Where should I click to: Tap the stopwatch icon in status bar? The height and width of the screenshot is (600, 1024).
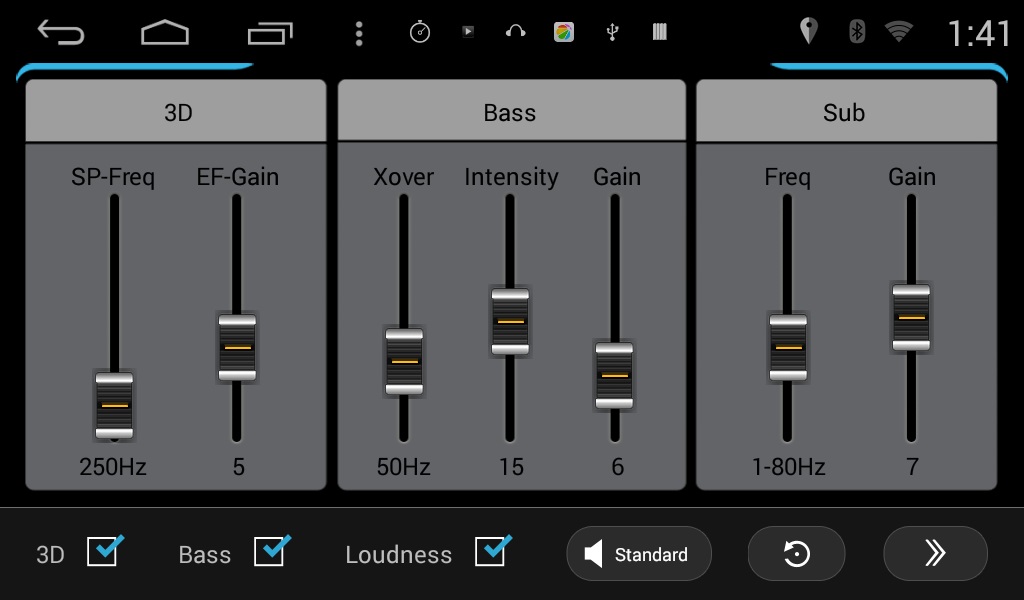420,32
